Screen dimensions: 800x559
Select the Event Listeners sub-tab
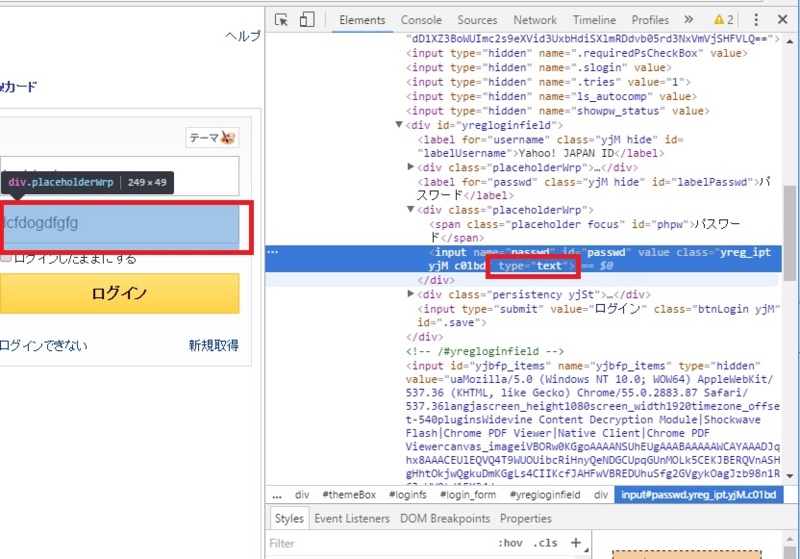(x=352, y=518)
